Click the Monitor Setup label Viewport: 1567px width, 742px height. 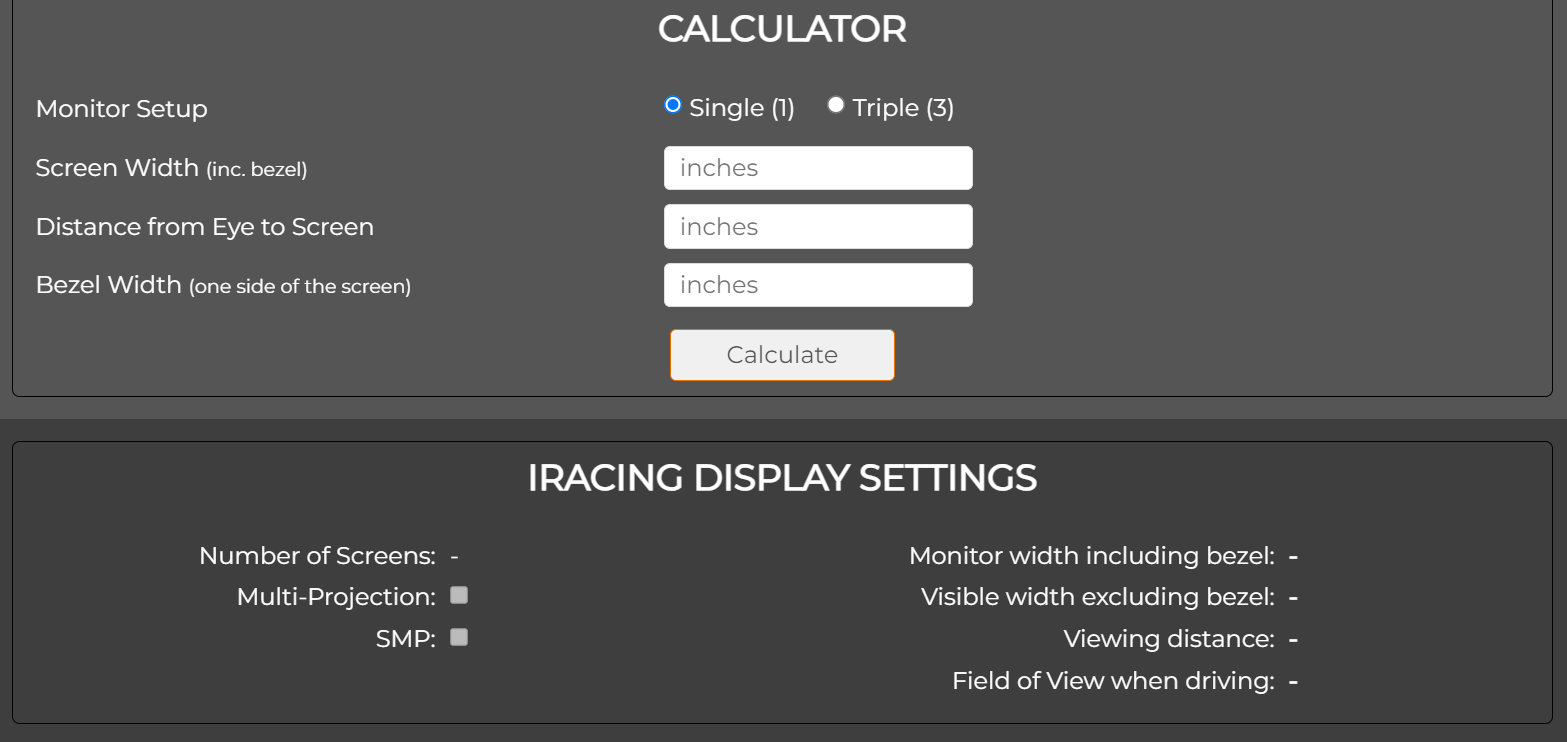click(121, 109)
